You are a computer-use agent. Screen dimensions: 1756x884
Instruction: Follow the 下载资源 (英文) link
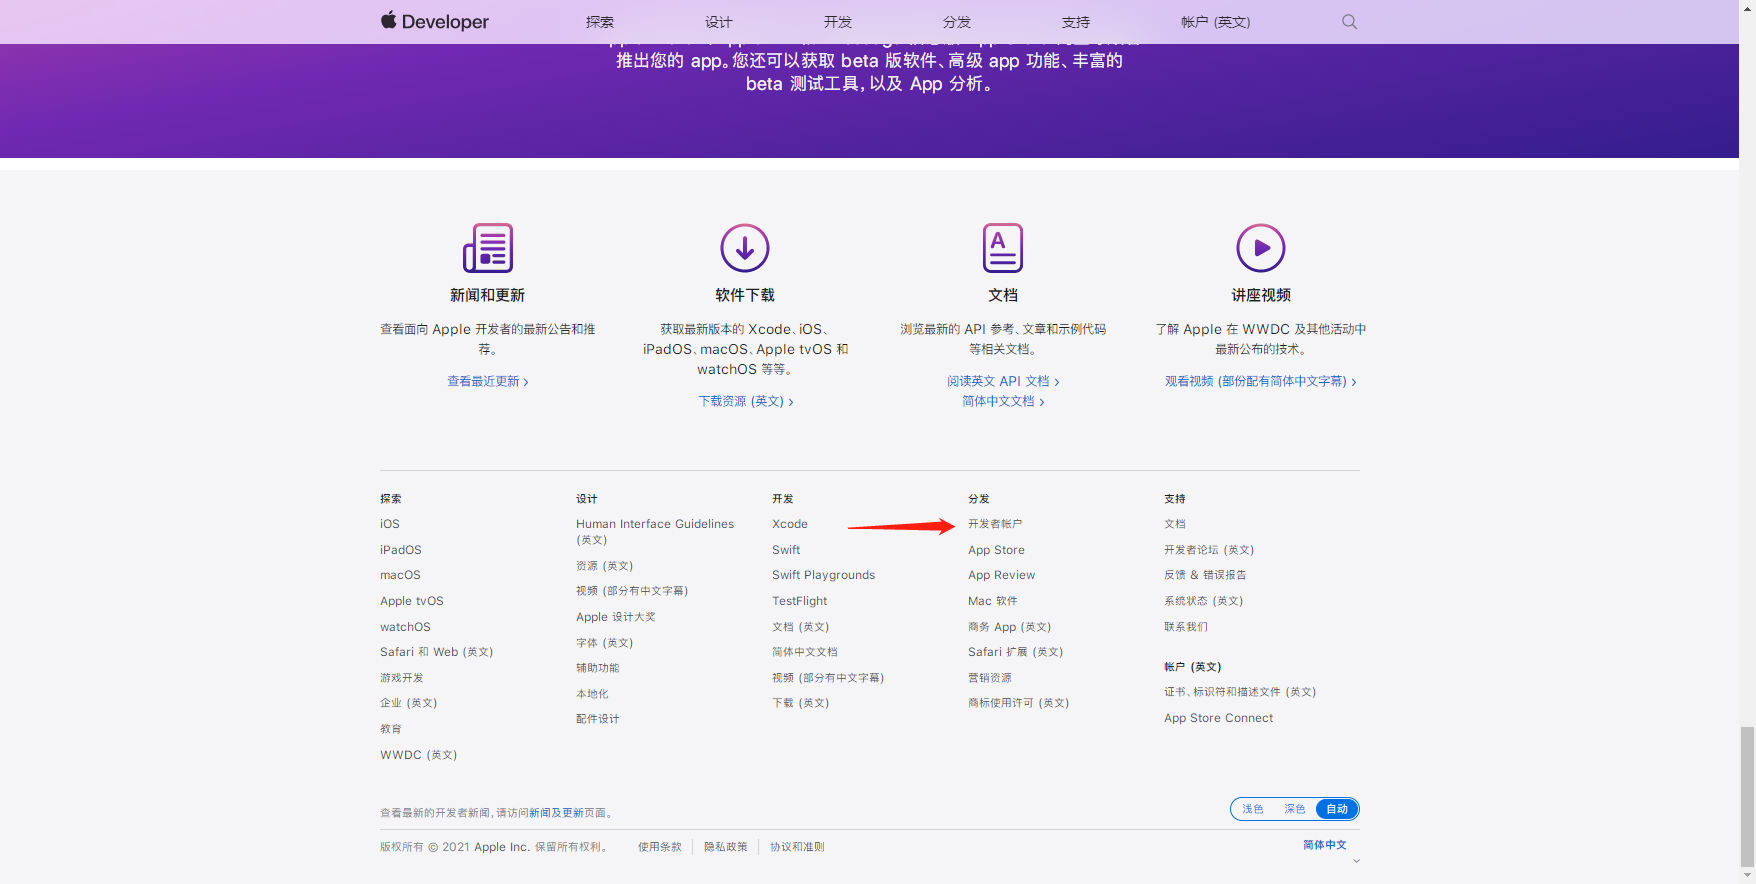(x=746, y=401)
